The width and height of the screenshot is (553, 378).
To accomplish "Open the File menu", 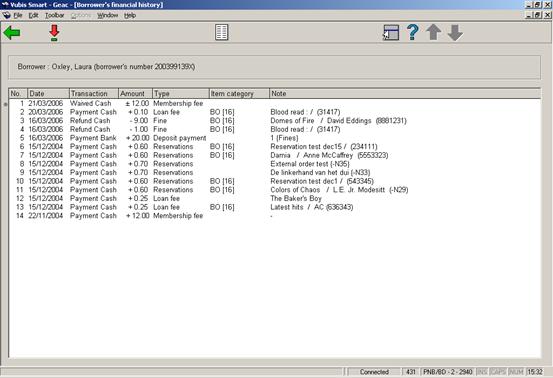I will pyautogui.click(x=18, y=16).
